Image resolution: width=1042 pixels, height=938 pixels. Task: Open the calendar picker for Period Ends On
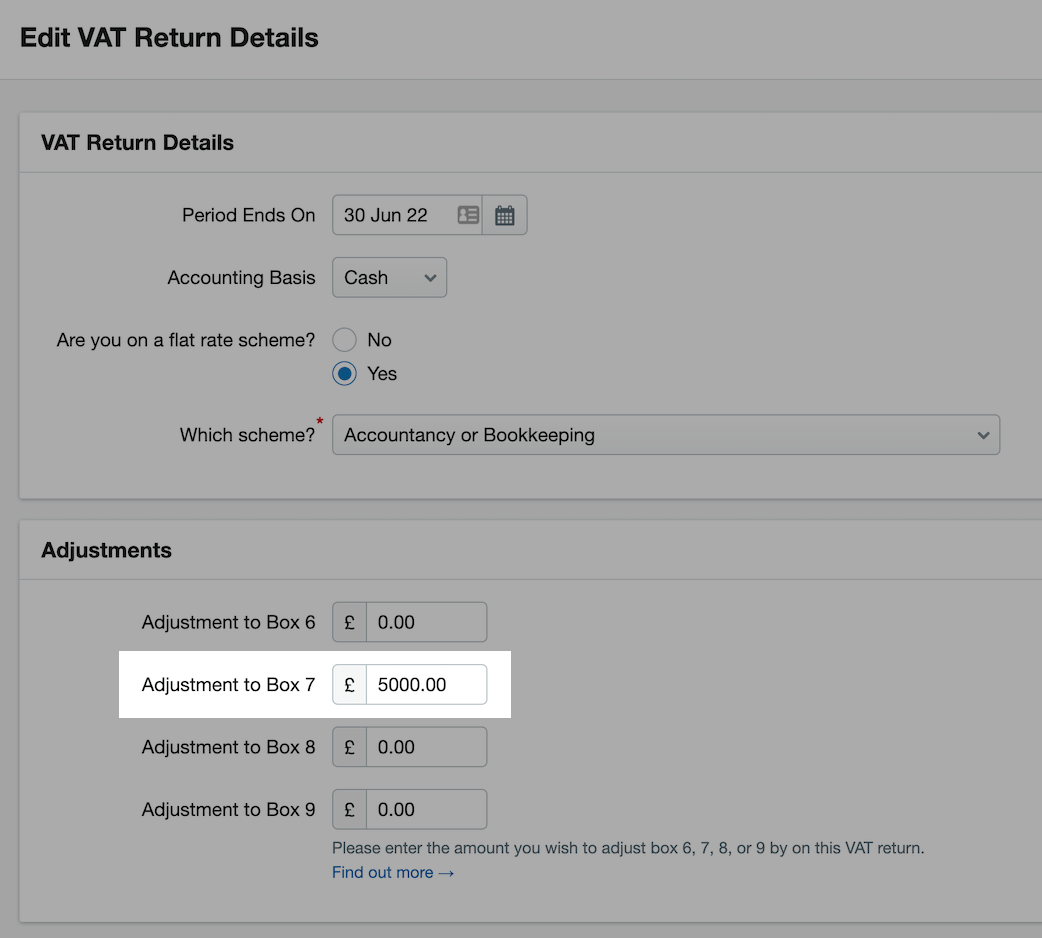tap(504, 214)
